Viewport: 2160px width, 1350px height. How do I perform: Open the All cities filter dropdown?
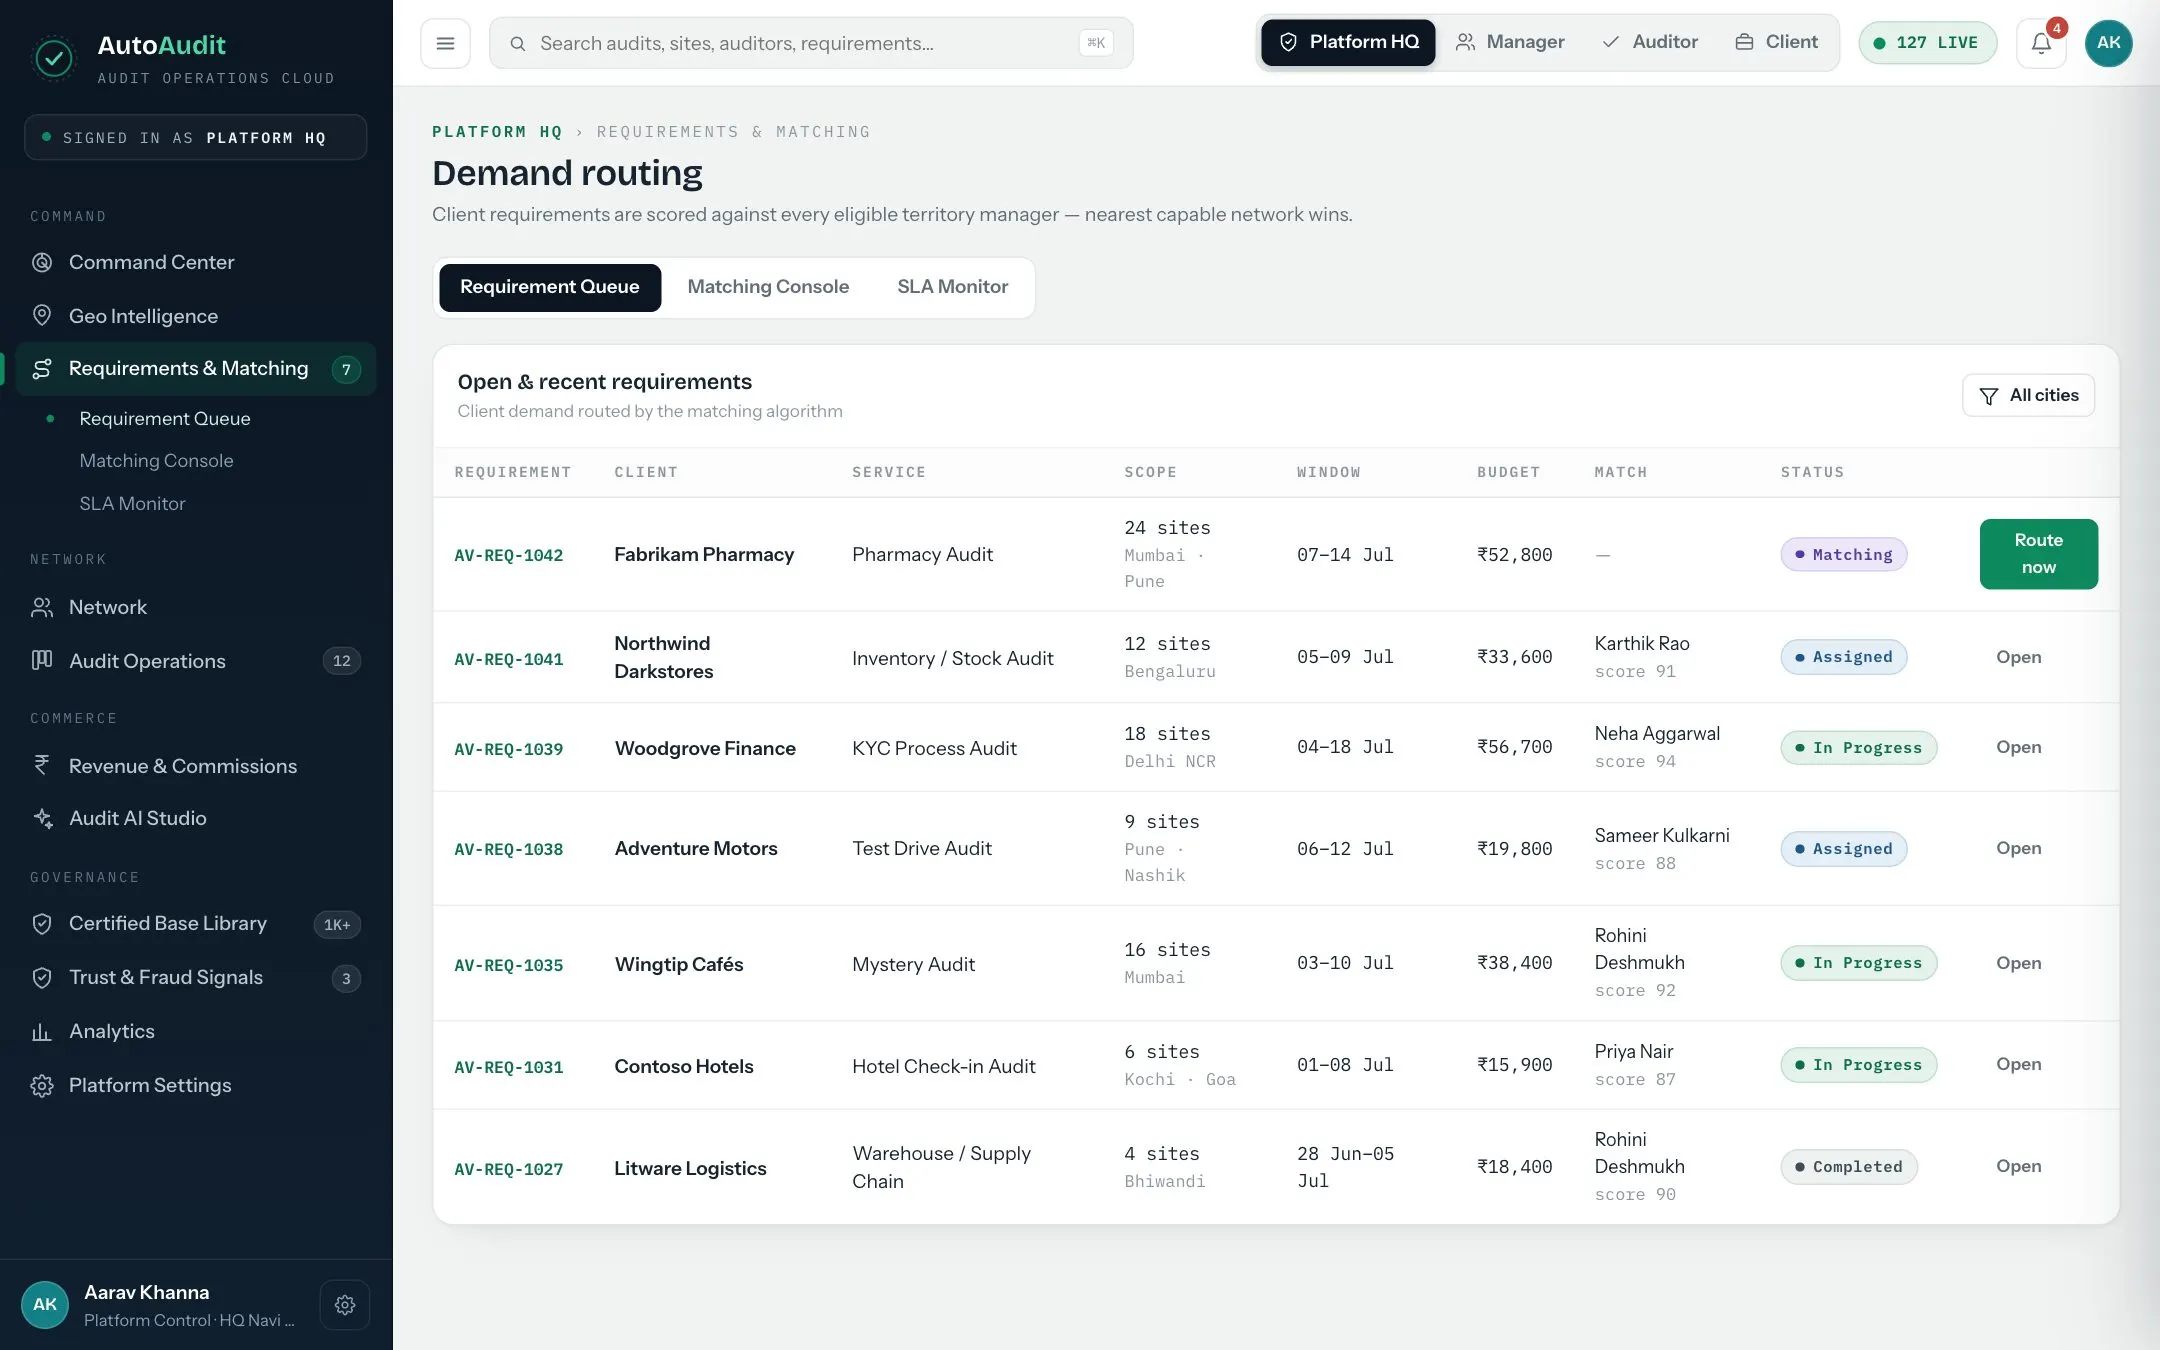(2028, 395)
